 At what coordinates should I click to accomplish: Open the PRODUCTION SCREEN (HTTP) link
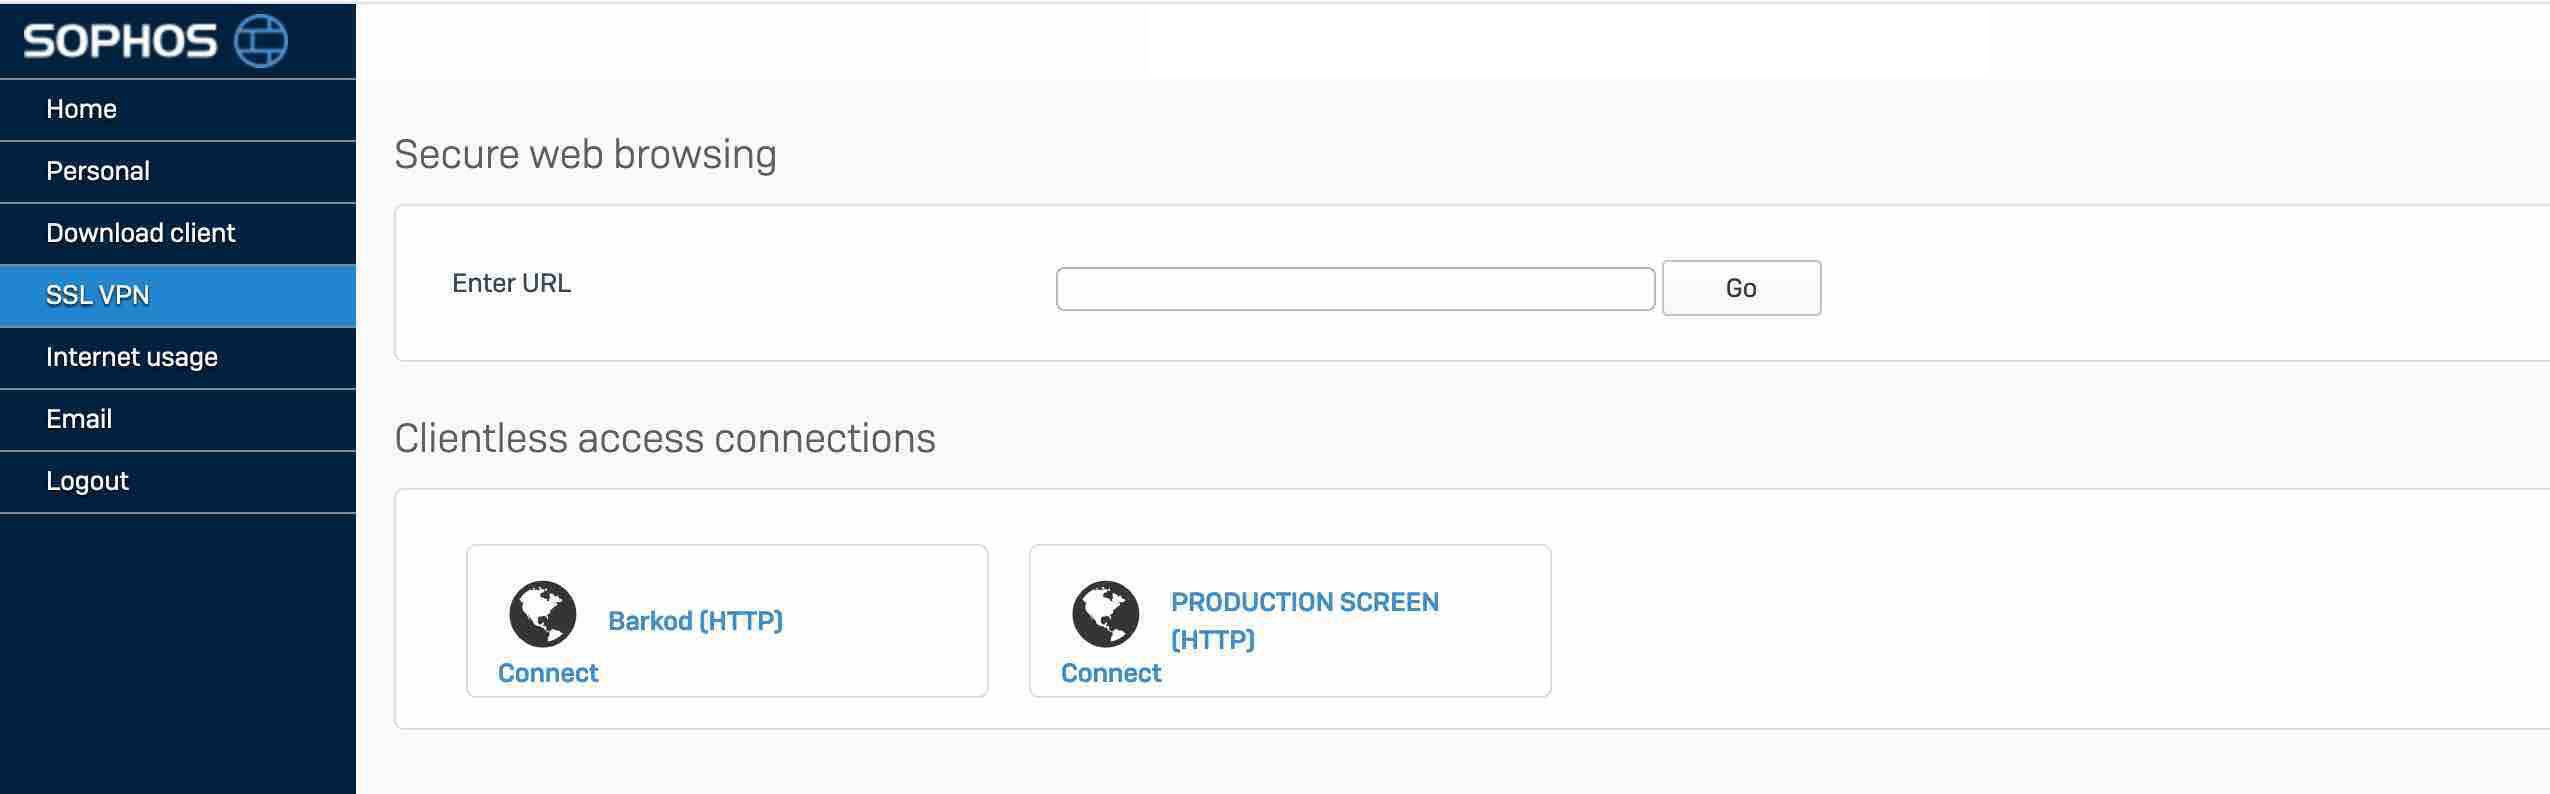(1305, 620)
